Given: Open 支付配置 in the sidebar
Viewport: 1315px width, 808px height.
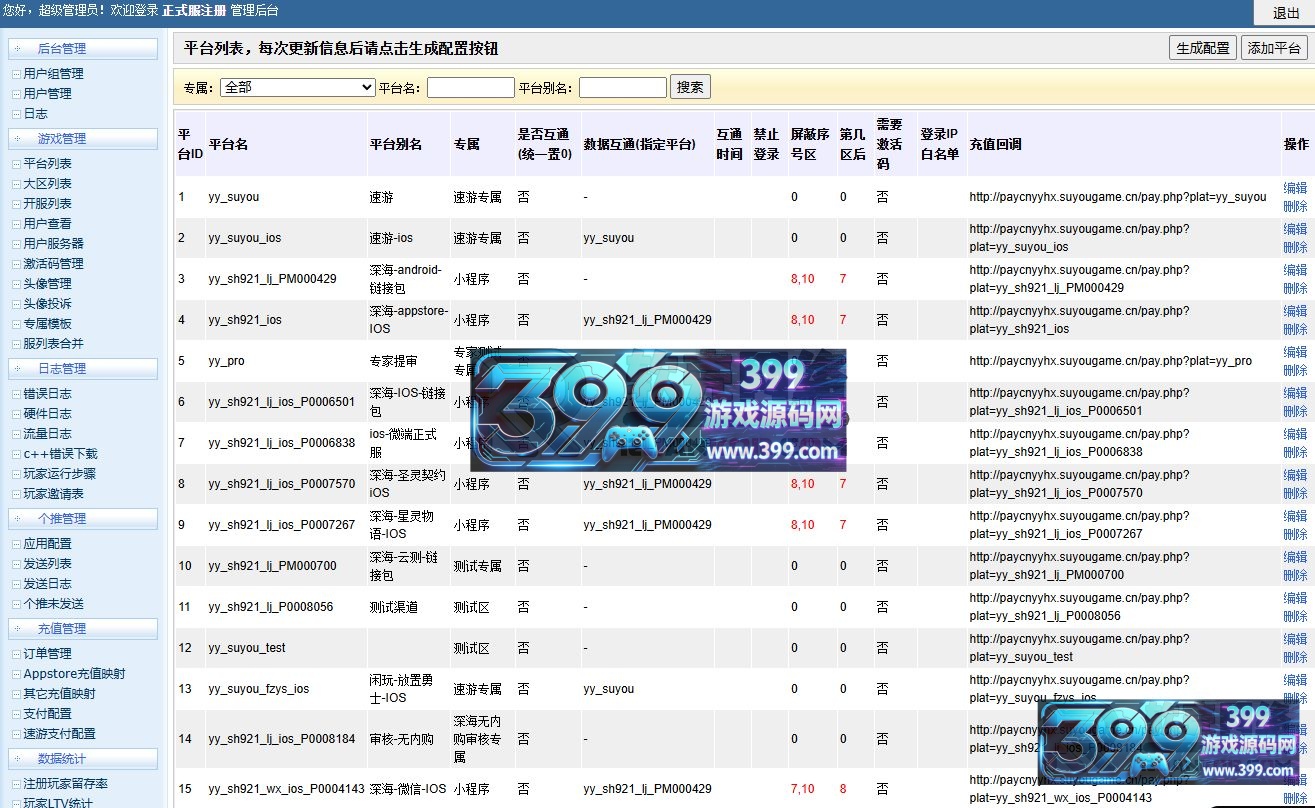Looking at the screenshot, I should click(48, 714).
